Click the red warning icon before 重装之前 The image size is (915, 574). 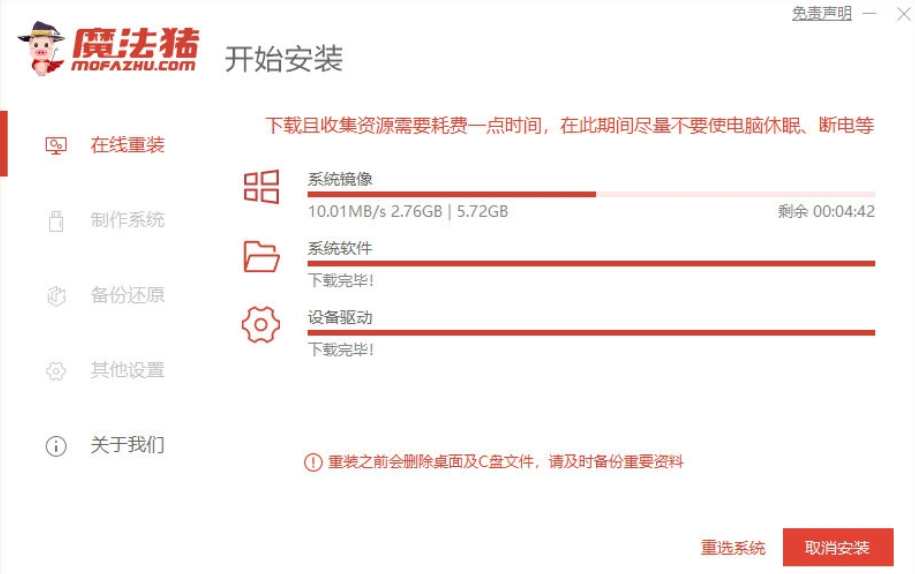coord(313,462)
